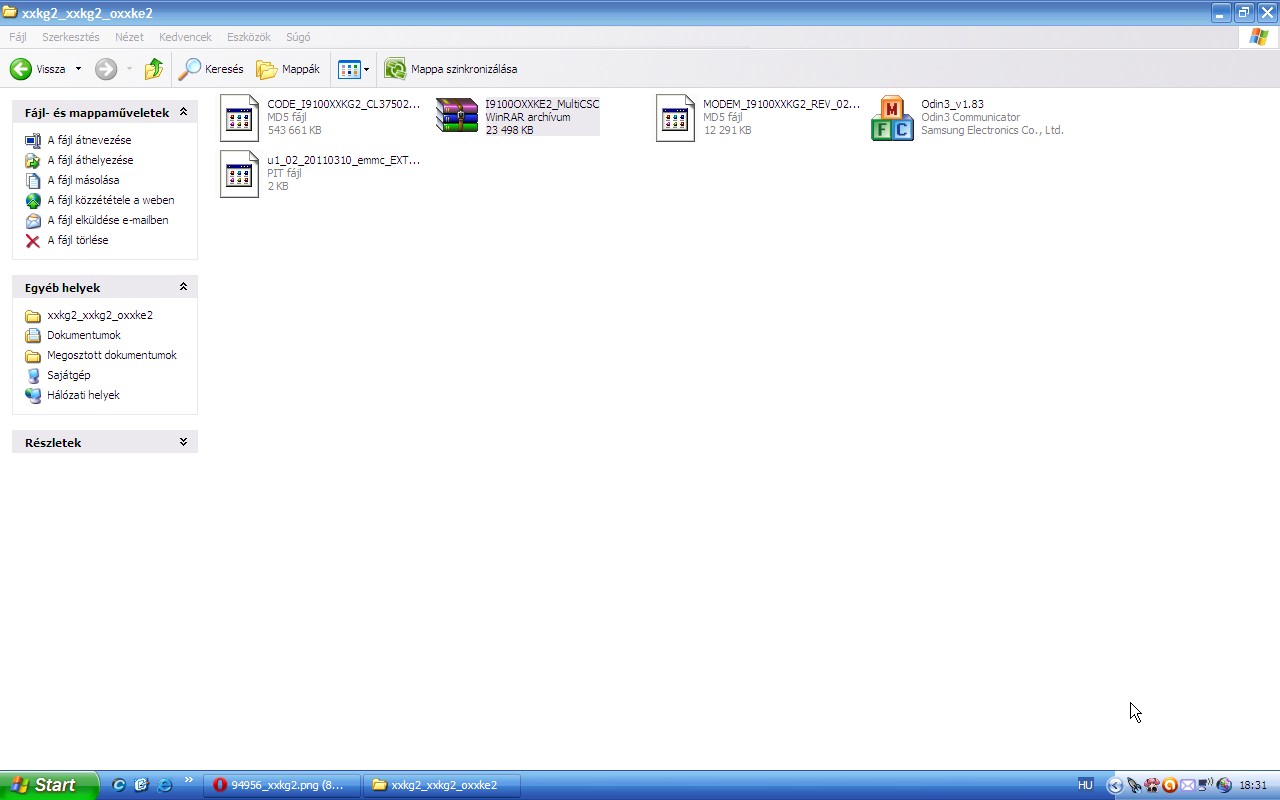Open the Vissza history dropdown arrow
This screenshot has height=800, width=1280.
tap(78, 69)
